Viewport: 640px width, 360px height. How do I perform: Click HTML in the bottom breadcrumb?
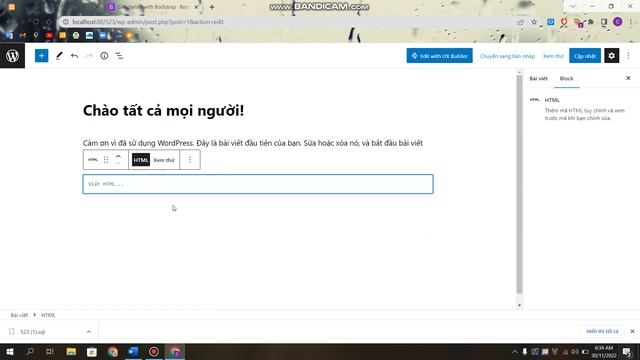click(48, 315)
